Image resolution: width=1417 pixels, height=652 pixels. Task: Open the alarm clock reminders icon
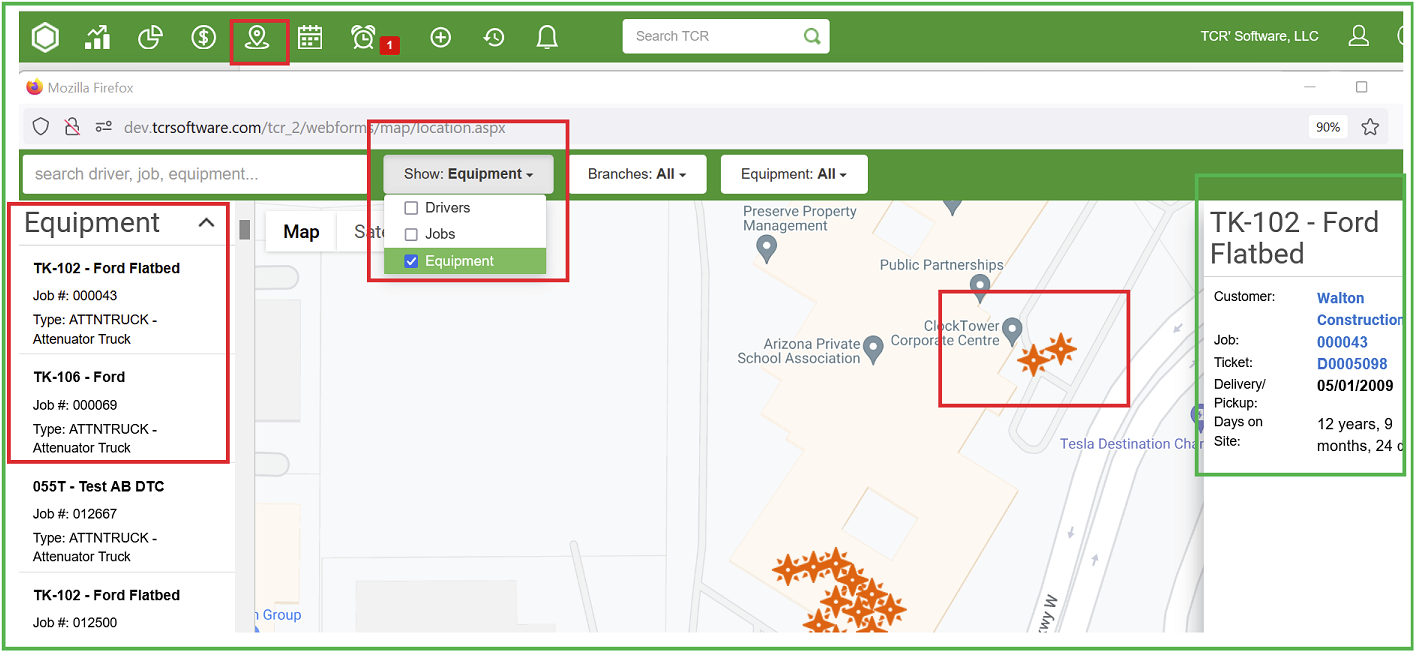(363, 37)
